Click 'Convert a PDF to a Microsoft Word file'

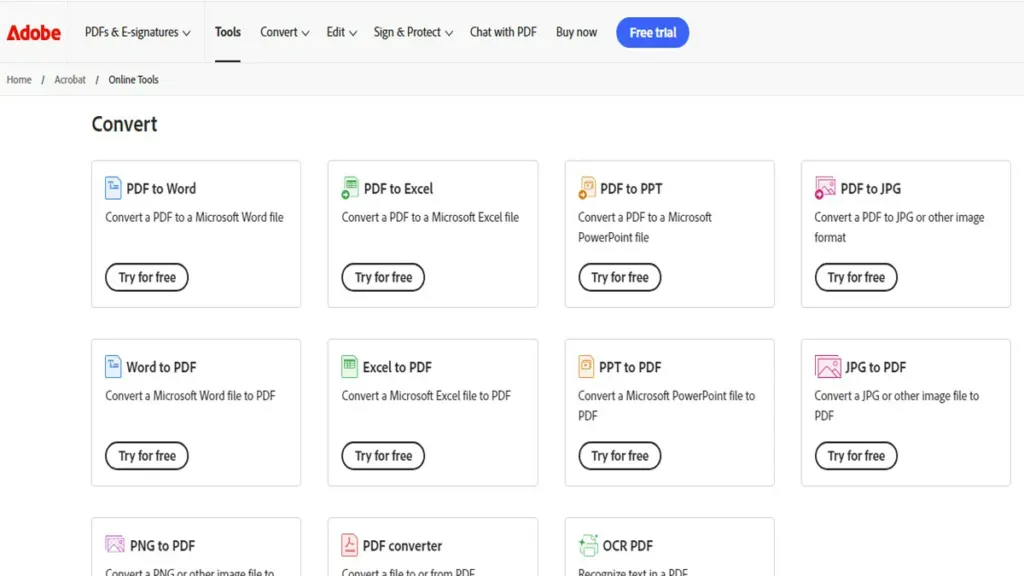(195, 217)
